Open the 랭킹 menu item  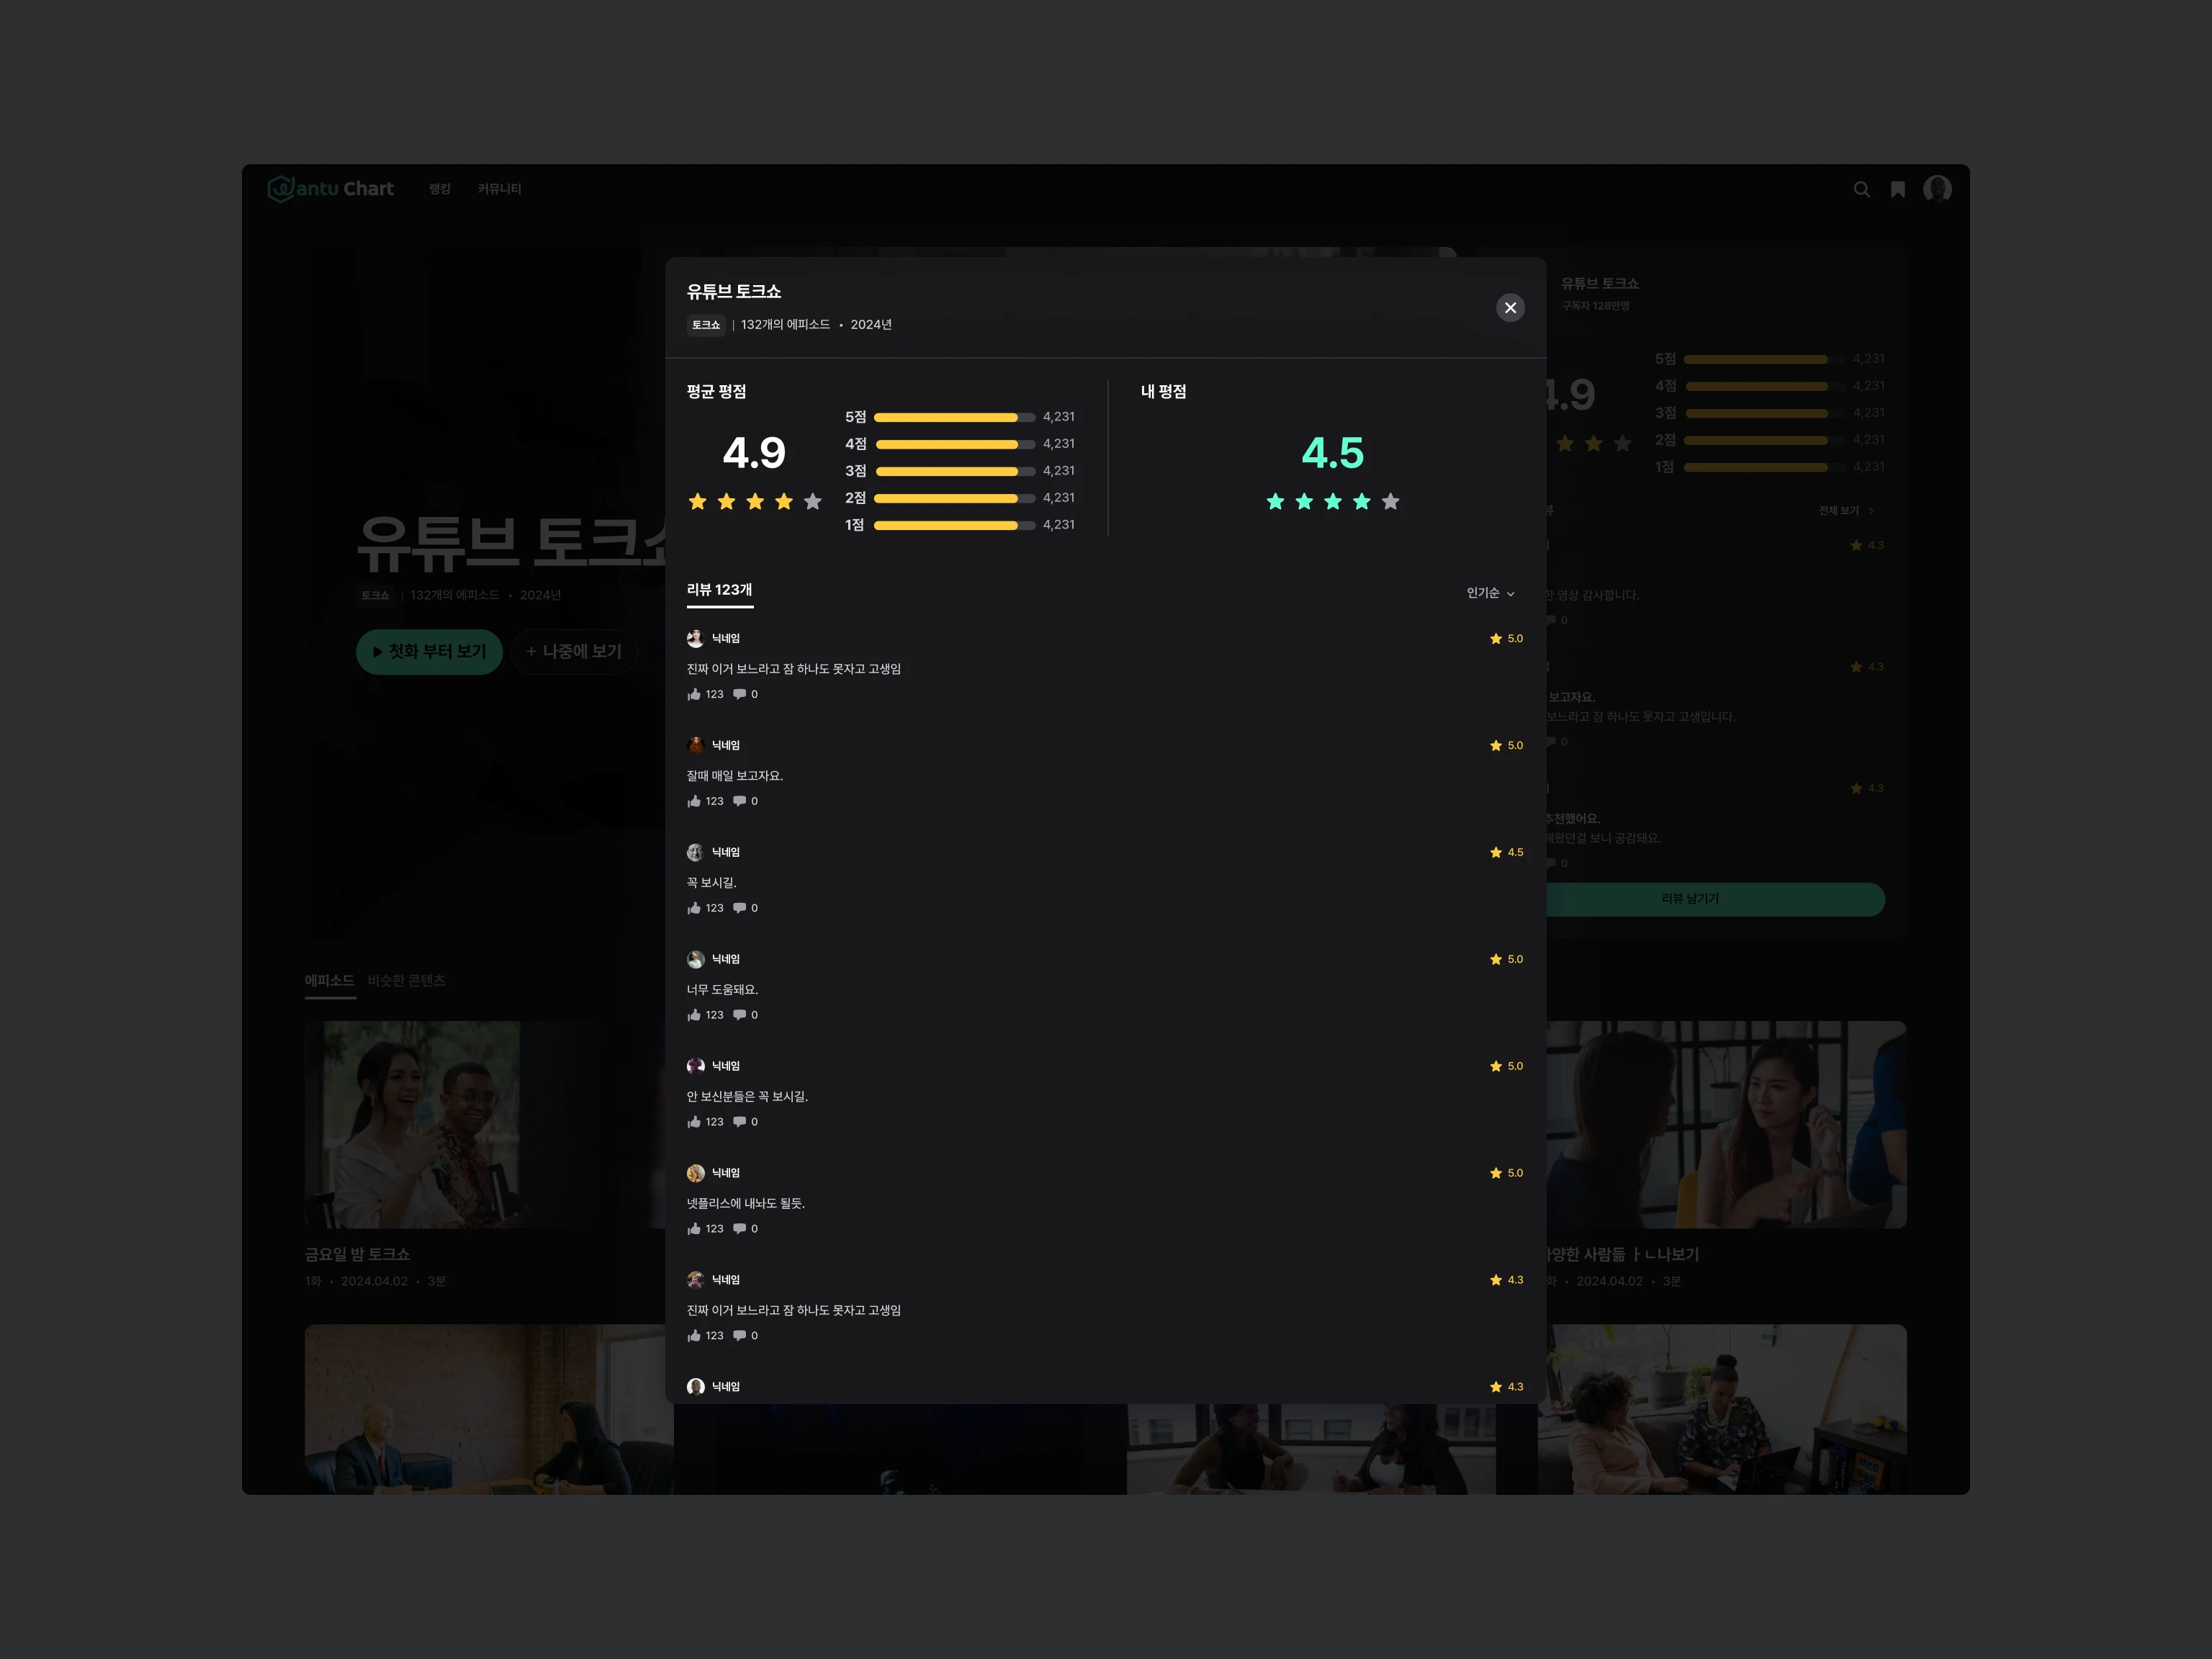(x=440, y=189)
